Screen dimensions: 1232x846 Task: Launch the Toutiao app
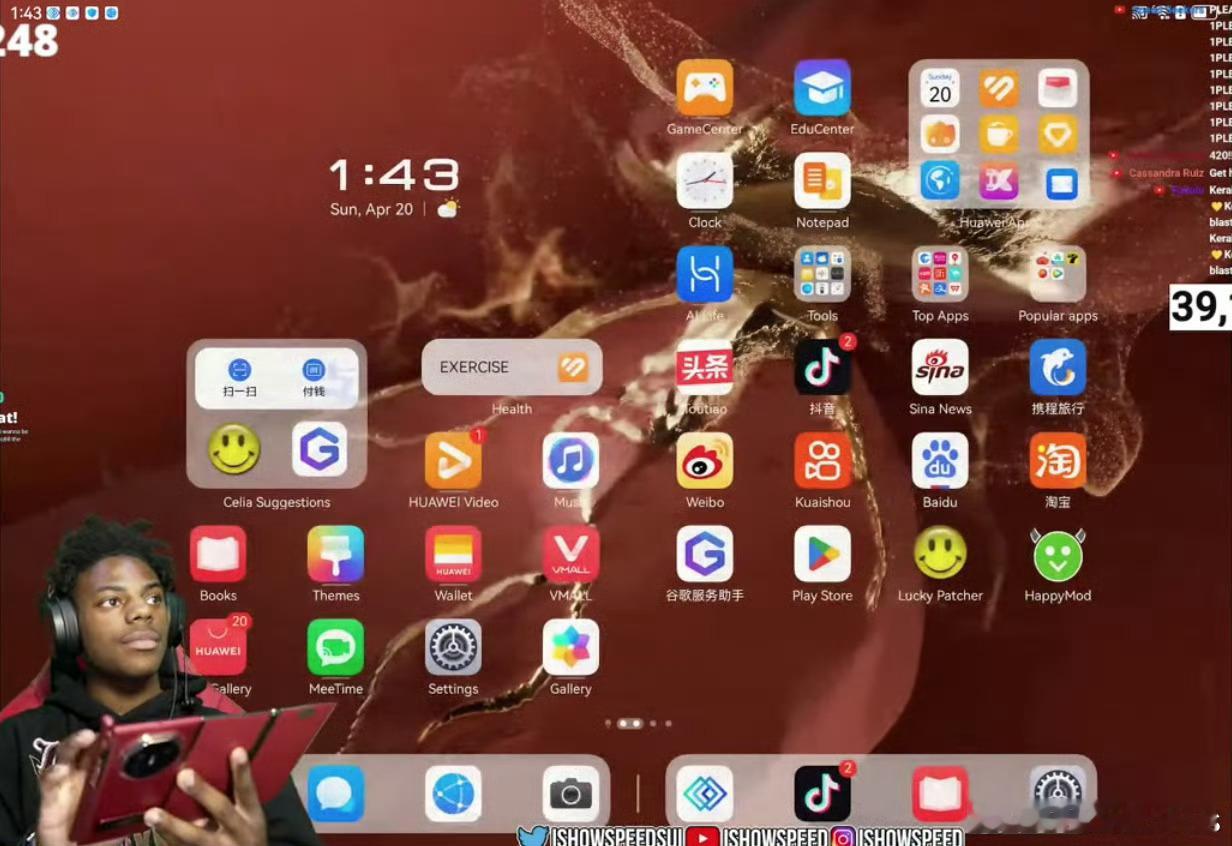[x=704, y=367]
